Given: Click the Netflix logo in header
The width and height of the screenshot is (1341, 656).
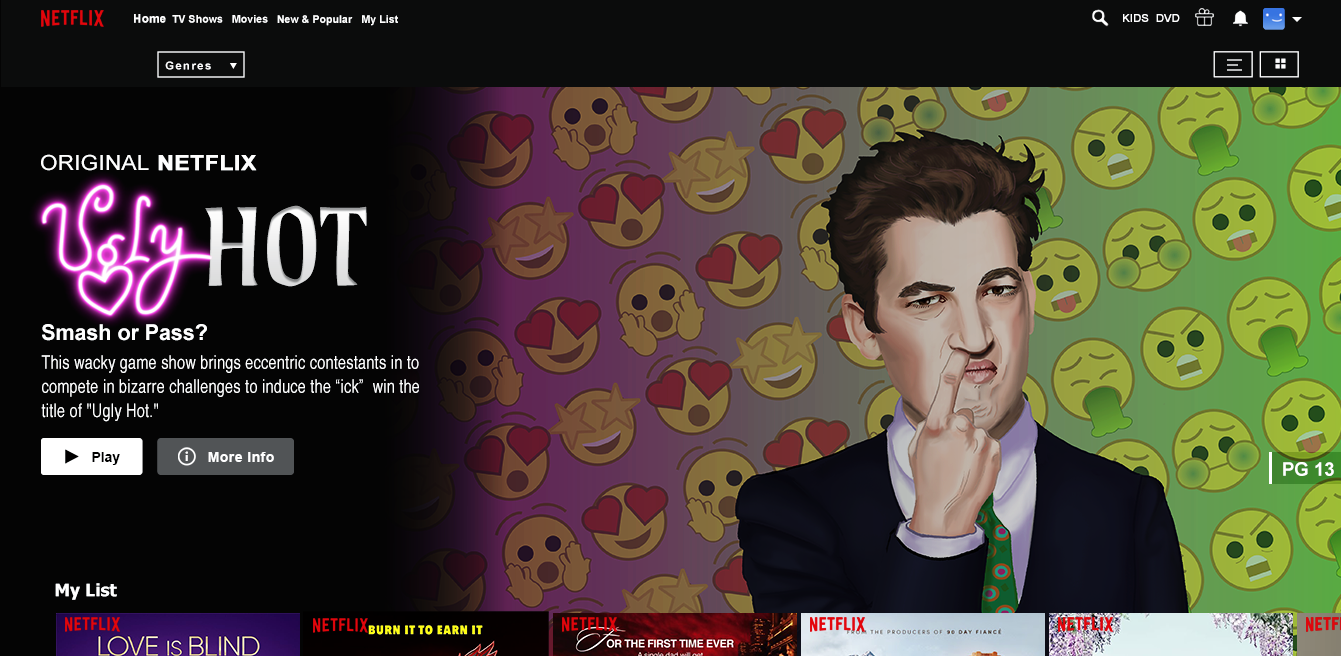Looking at the screenshot, I should point(72,18).
